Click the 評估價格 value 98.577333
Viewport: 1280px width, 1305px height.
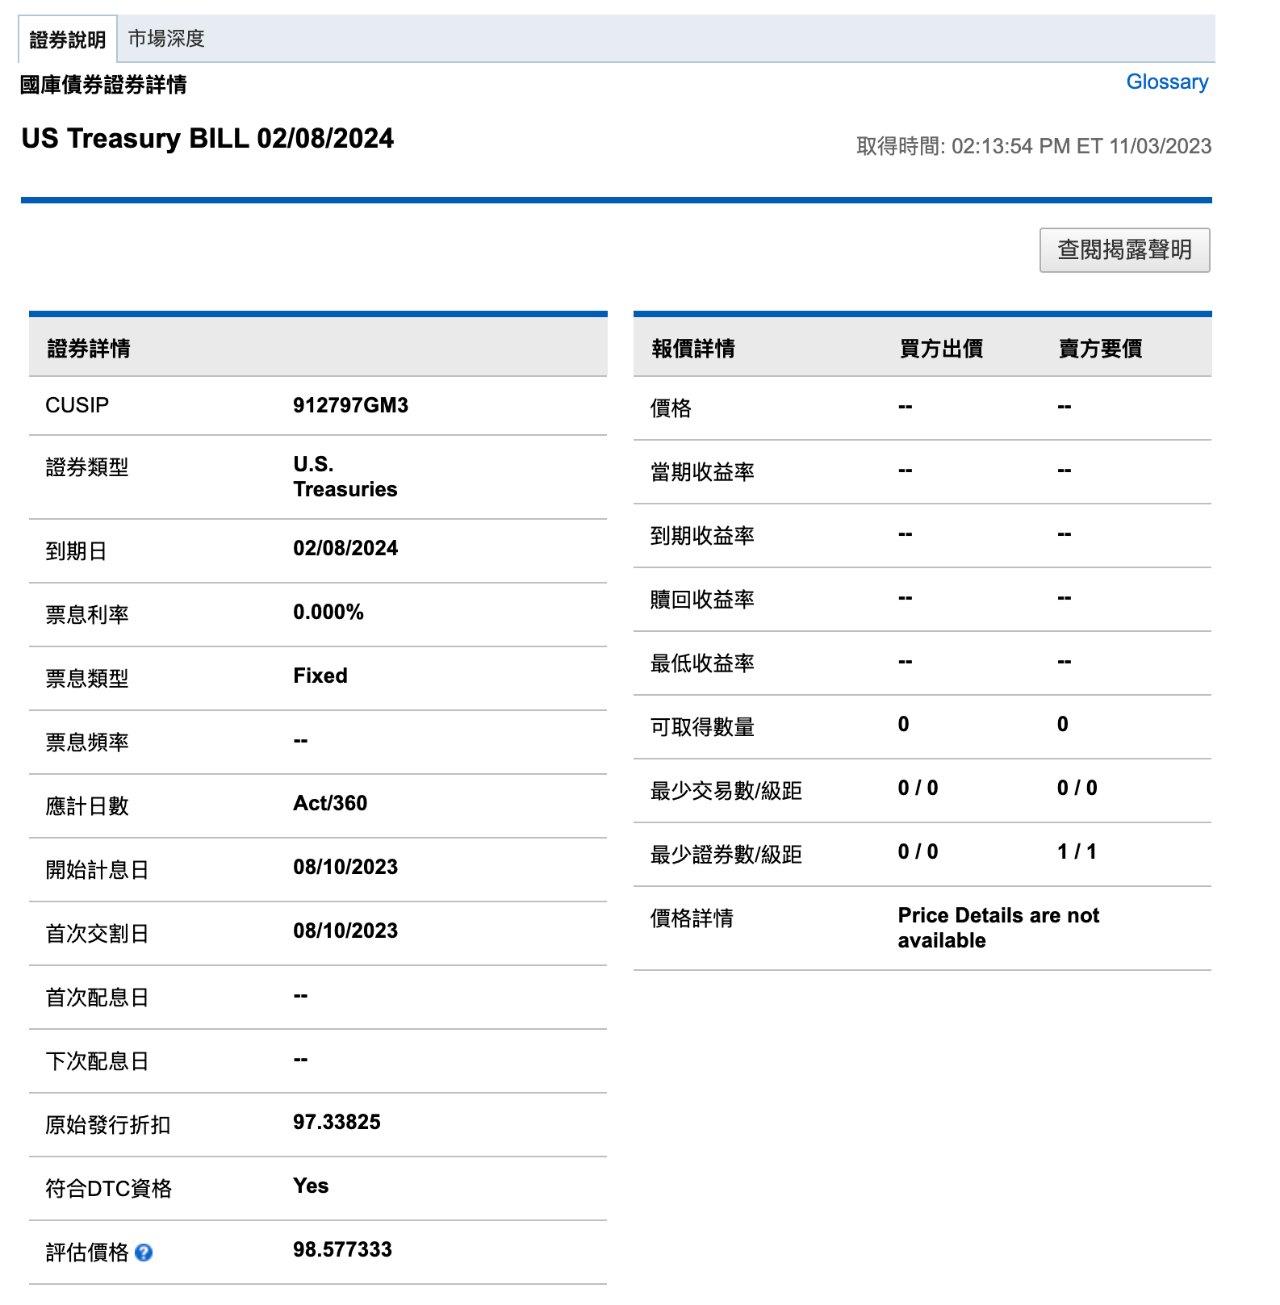click(342, 1249)
